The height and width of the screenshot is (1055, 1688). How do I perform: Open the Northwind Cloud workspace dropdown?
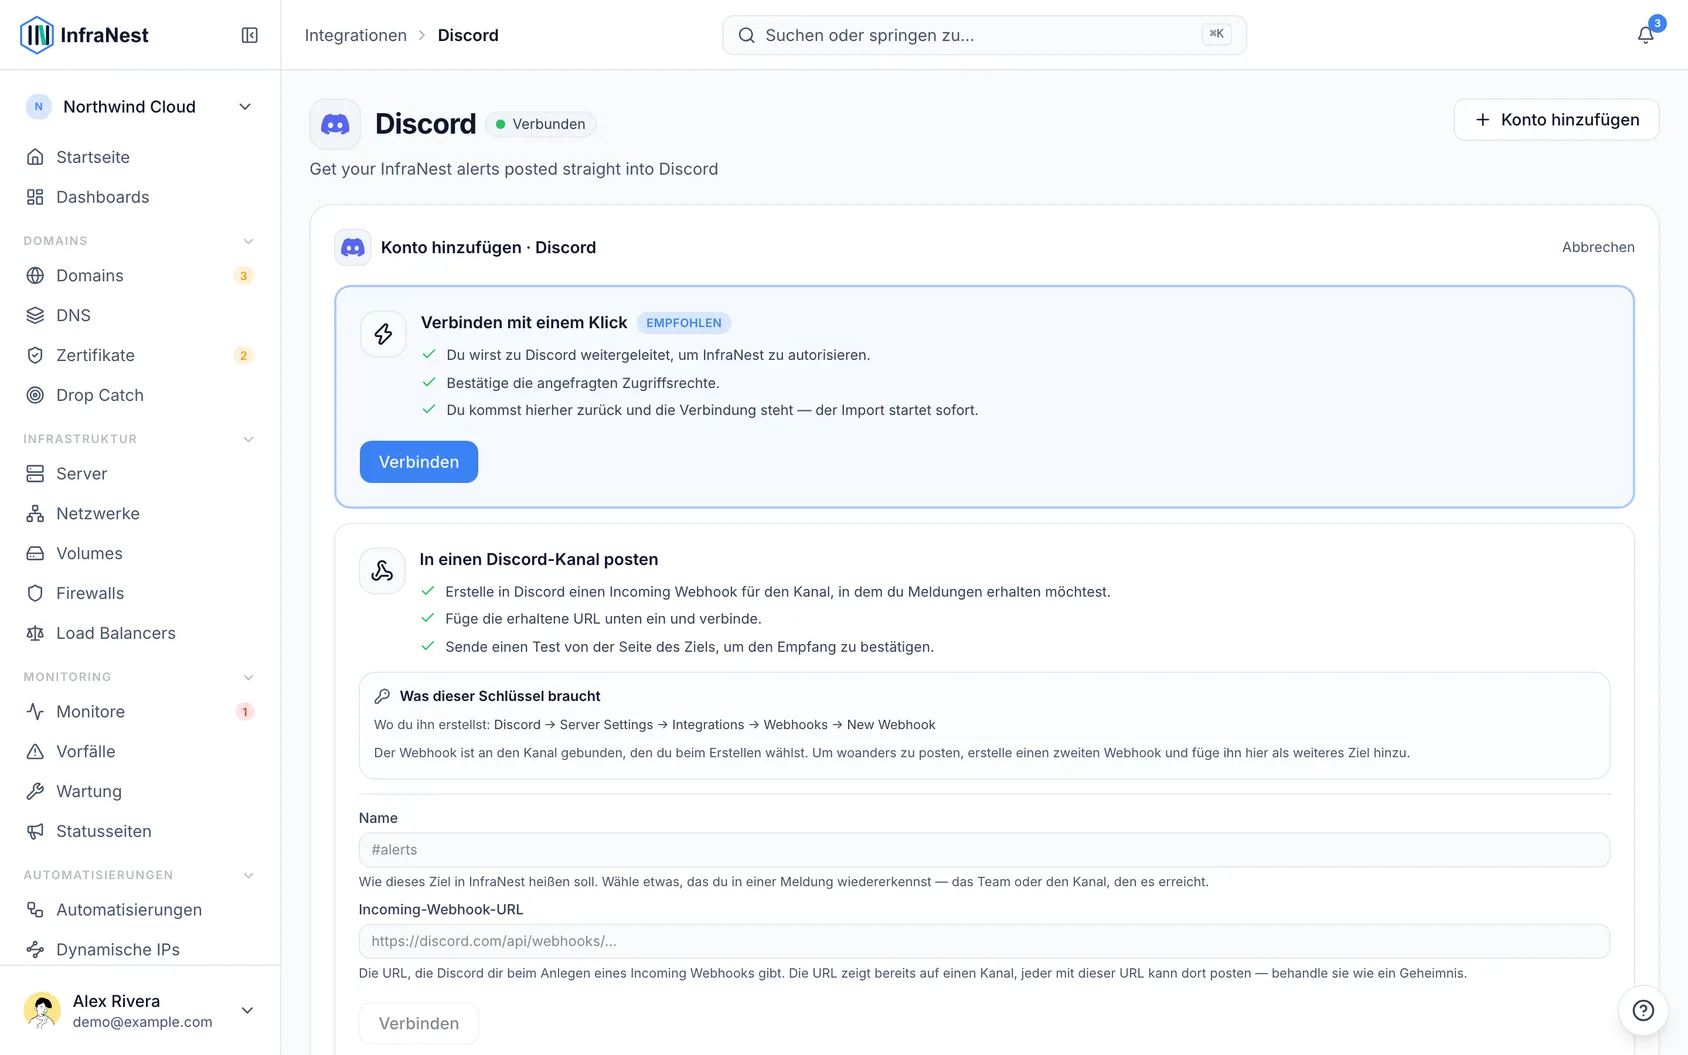(139, 107)
